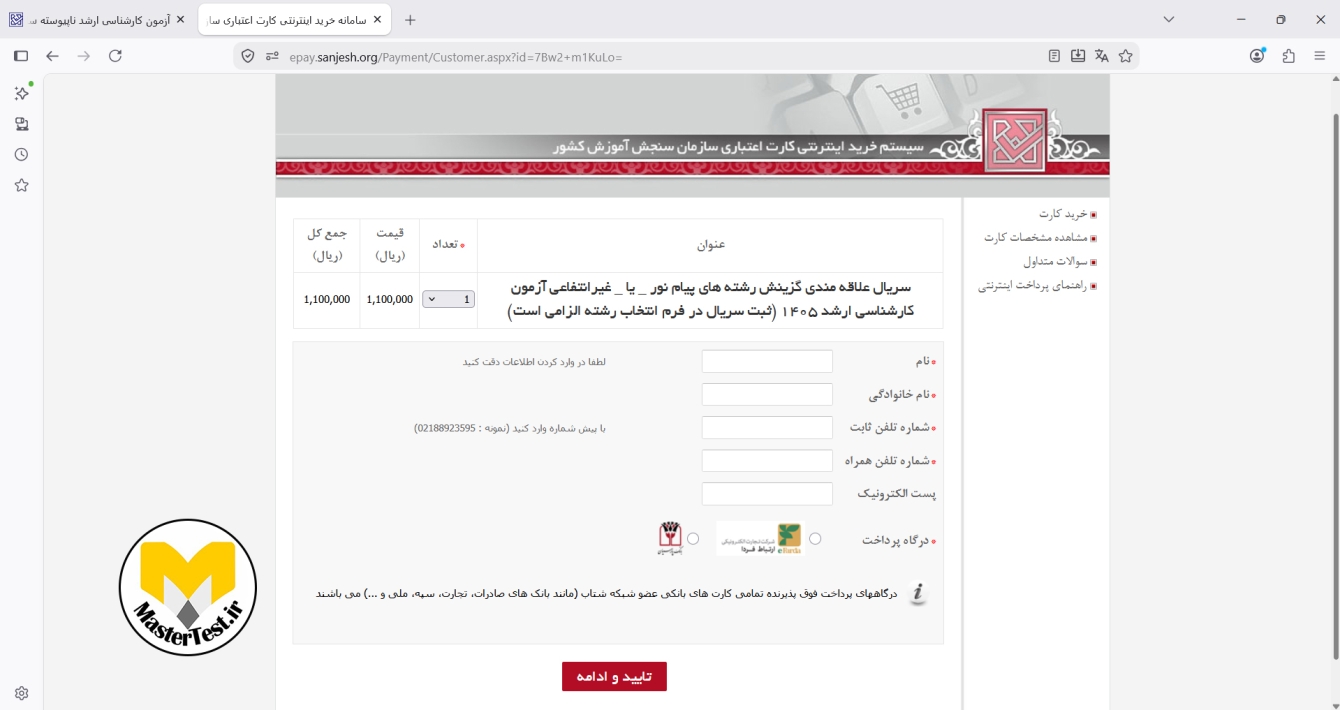This screenshot has height=710, width=1340.
Task: Select the Parsian bank gateway radio button
Action: (693, 539)
